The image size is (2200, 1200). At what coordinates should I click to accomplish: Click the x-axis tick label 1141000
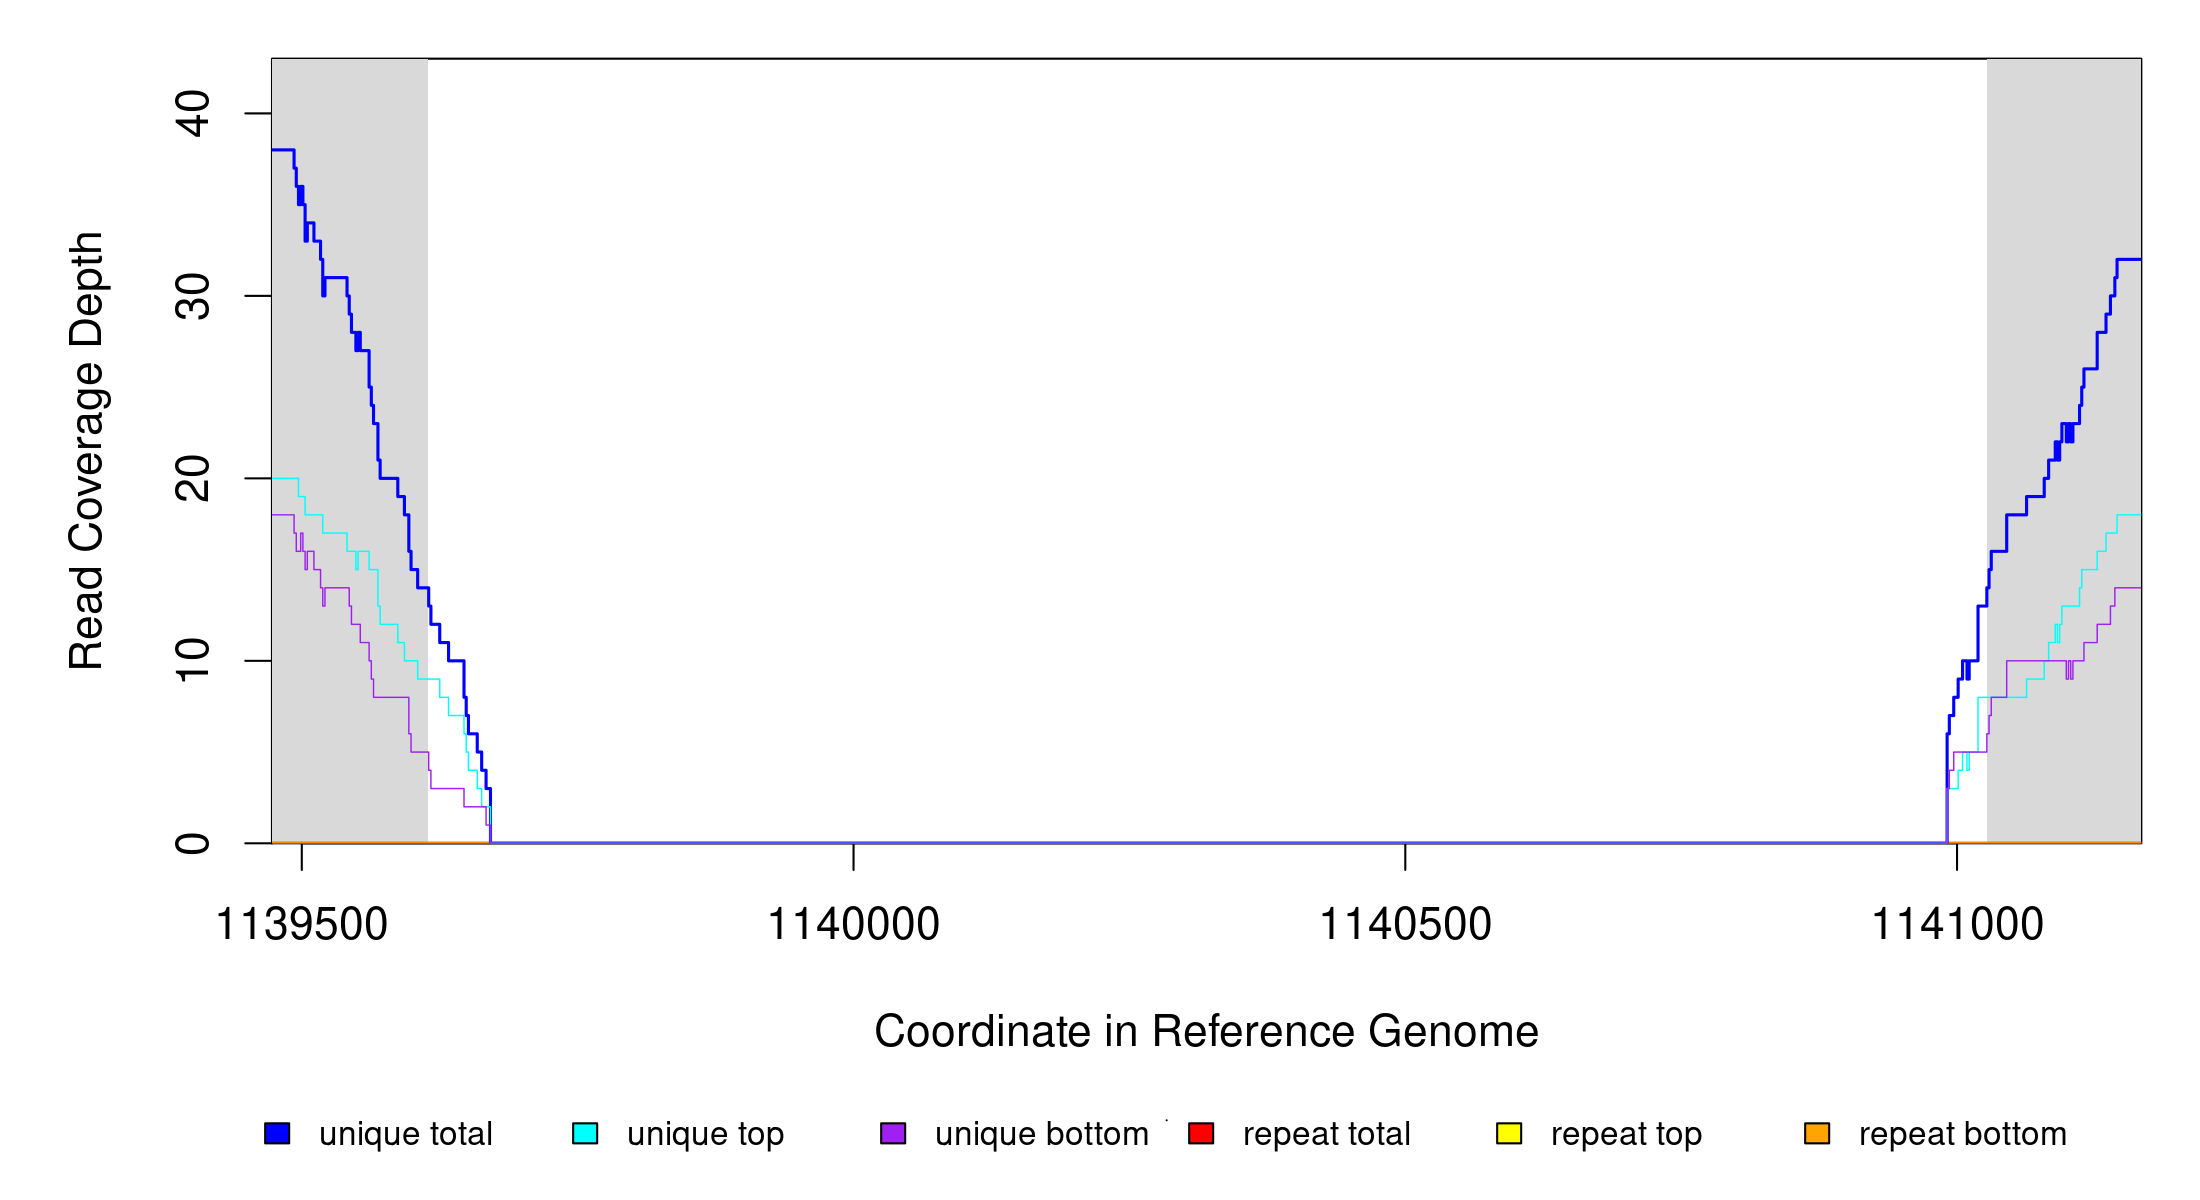(1957, 924)
